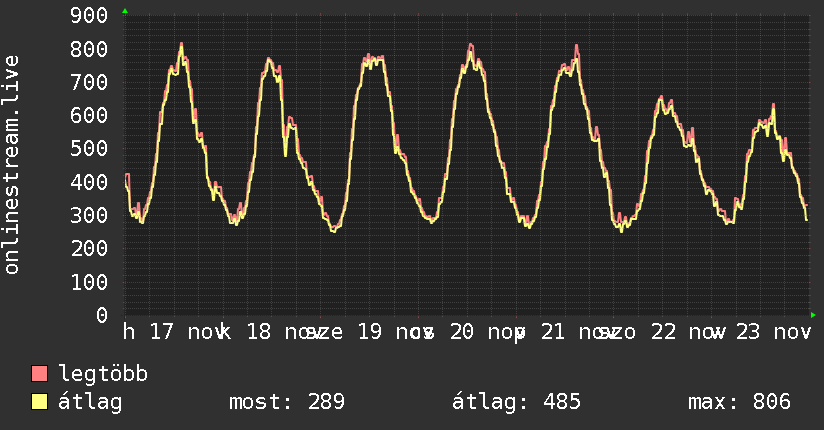Select the "átlag" legend label beside yellow swatch
The image size is (824, 430).
[x=90, y=402]
